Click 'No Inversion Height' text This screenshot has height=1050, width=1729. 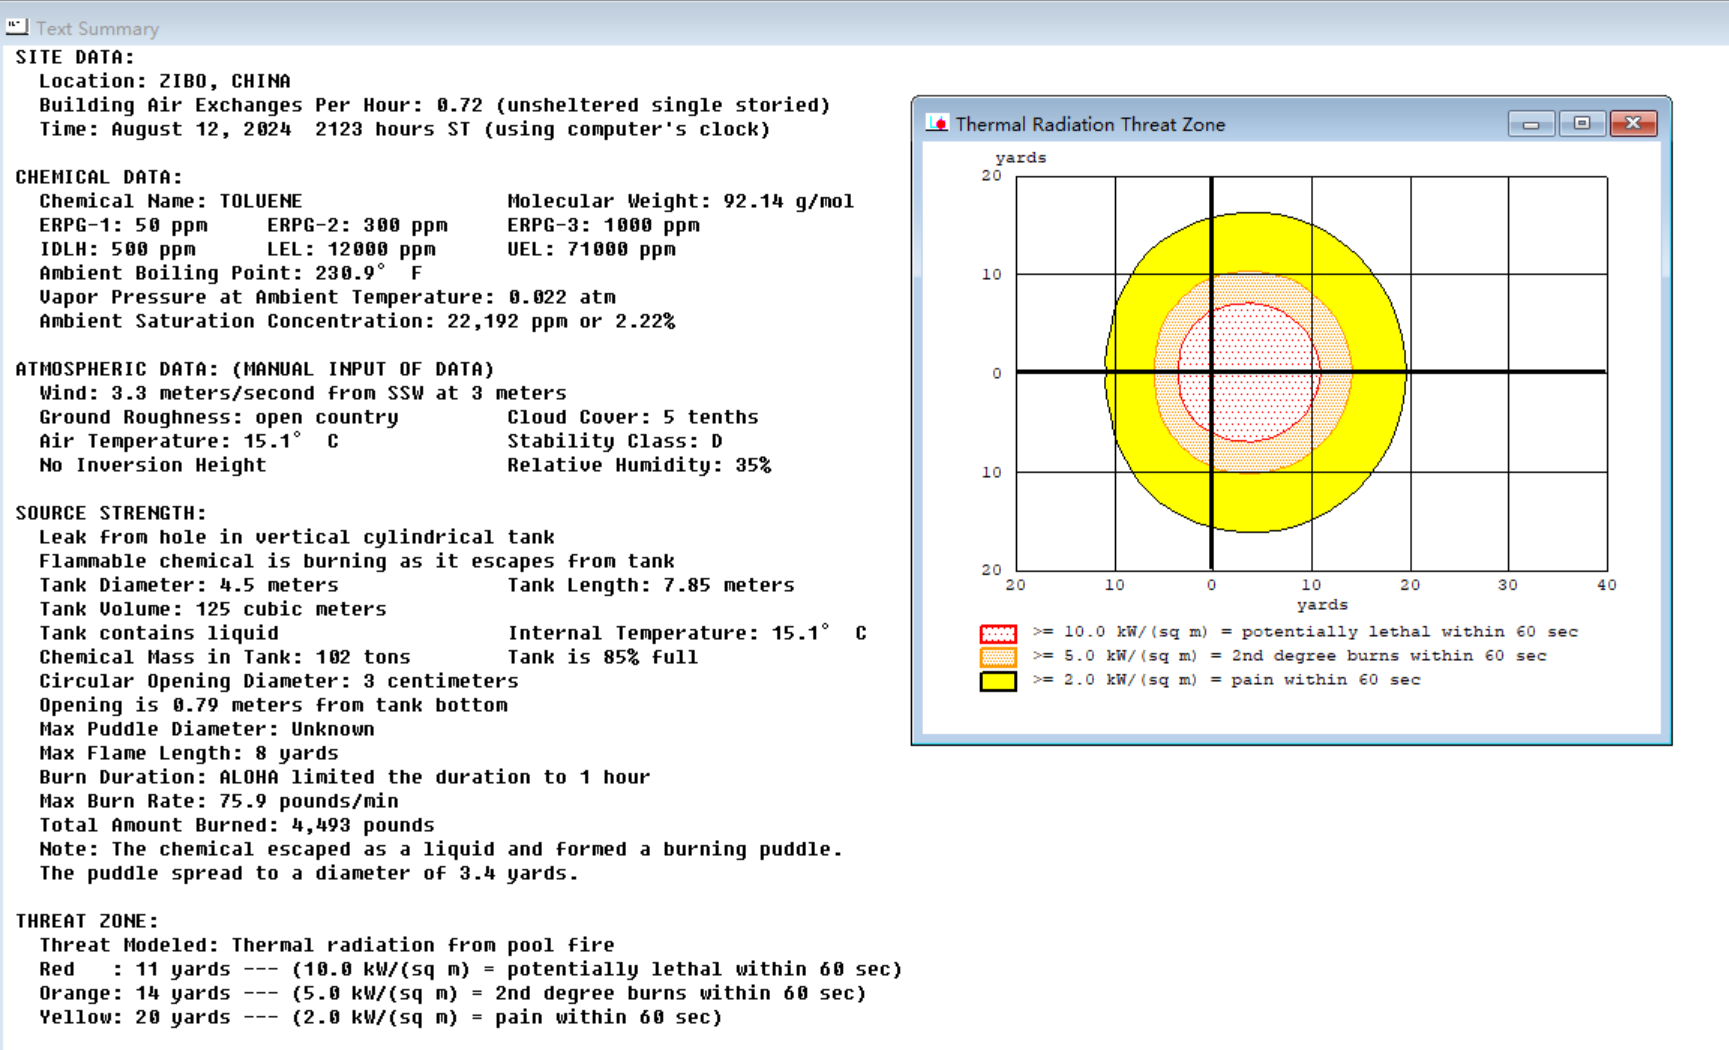tap(152, 465)
